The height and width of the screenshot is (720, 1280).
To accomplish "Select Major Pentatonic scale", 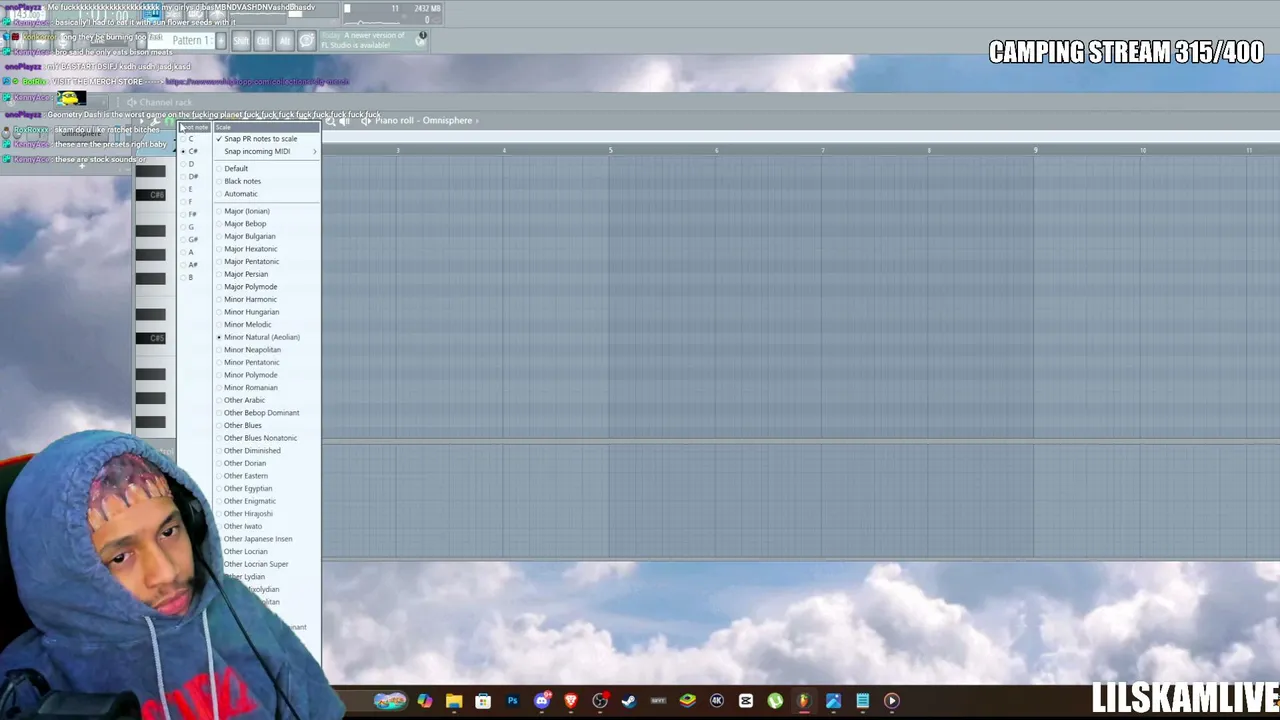I will (267, 262).
